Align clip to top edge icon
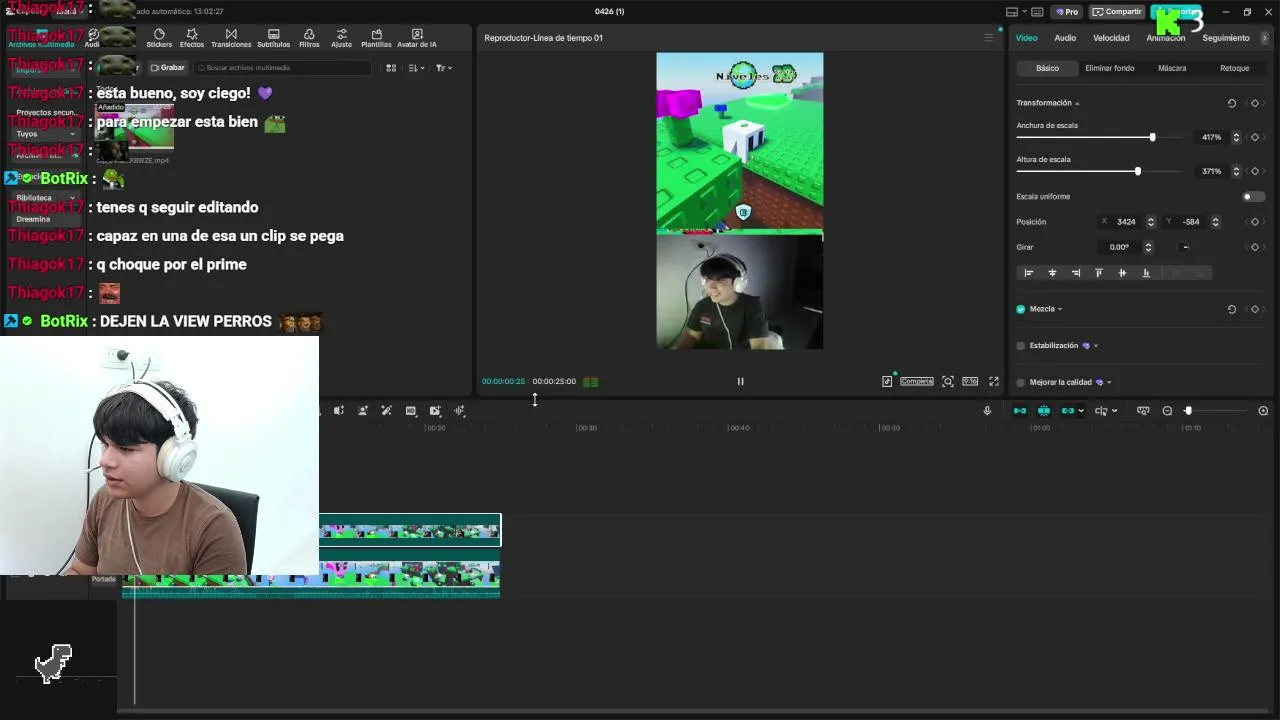Screen dimensions: 1280x720 [1099, 273]
